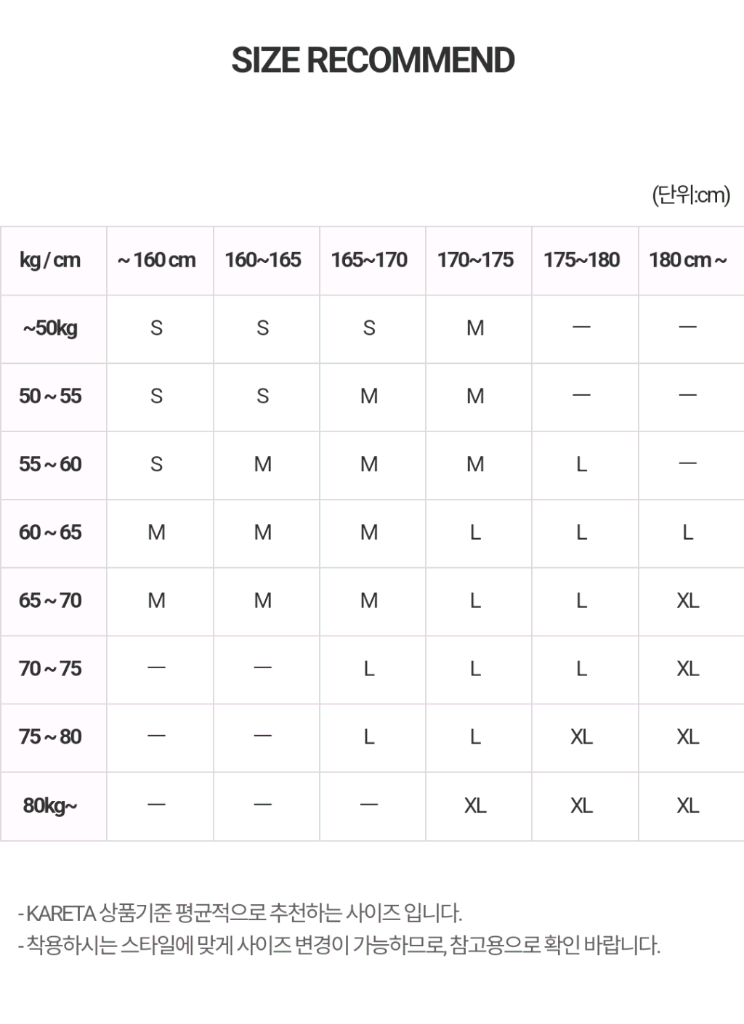
Task: Select the kg / cm header cell
Action: click(x=50, y=260)
